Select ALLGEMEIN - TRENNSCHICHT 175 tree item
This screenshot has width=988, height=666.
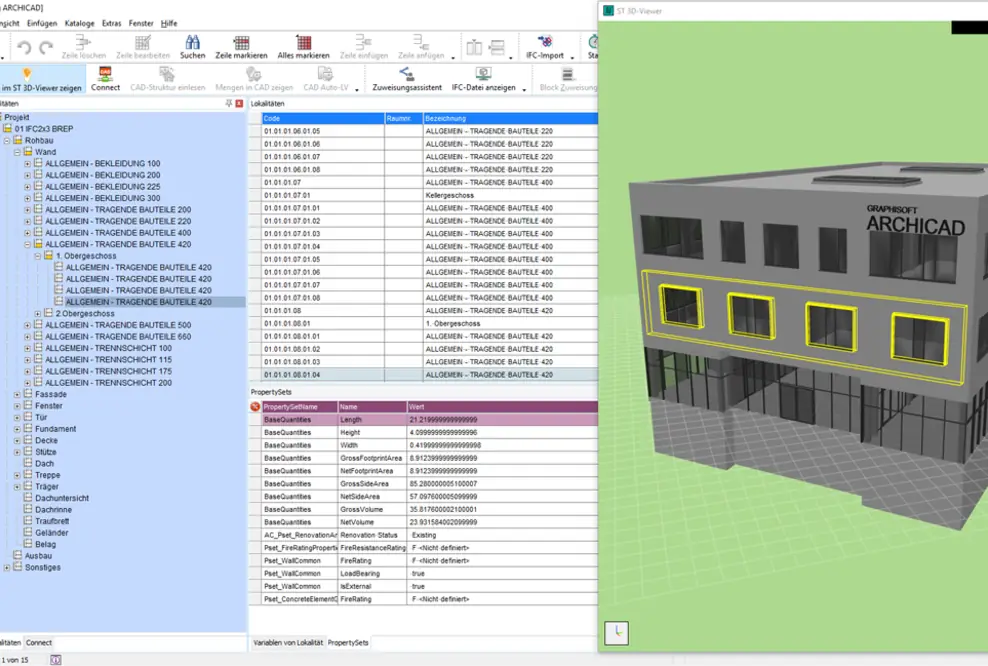click(108, 371)
